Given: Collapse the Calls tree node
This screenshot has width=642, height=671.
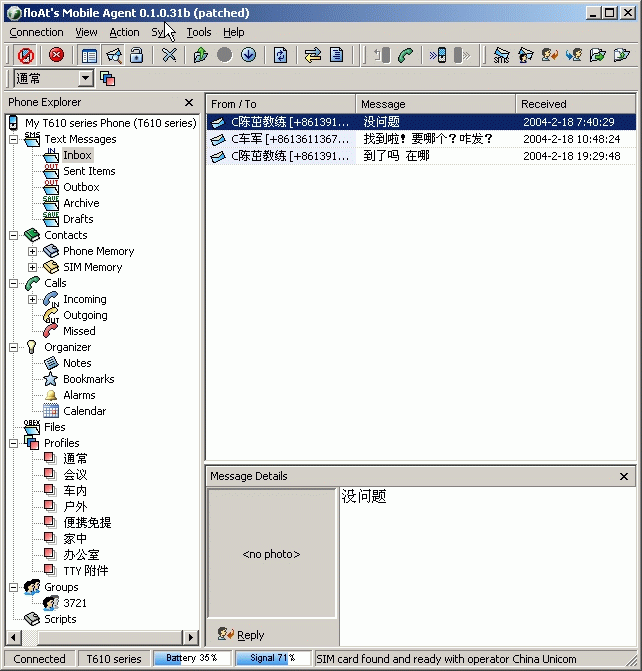Looking at the screenshot, I should pos(14,283).
